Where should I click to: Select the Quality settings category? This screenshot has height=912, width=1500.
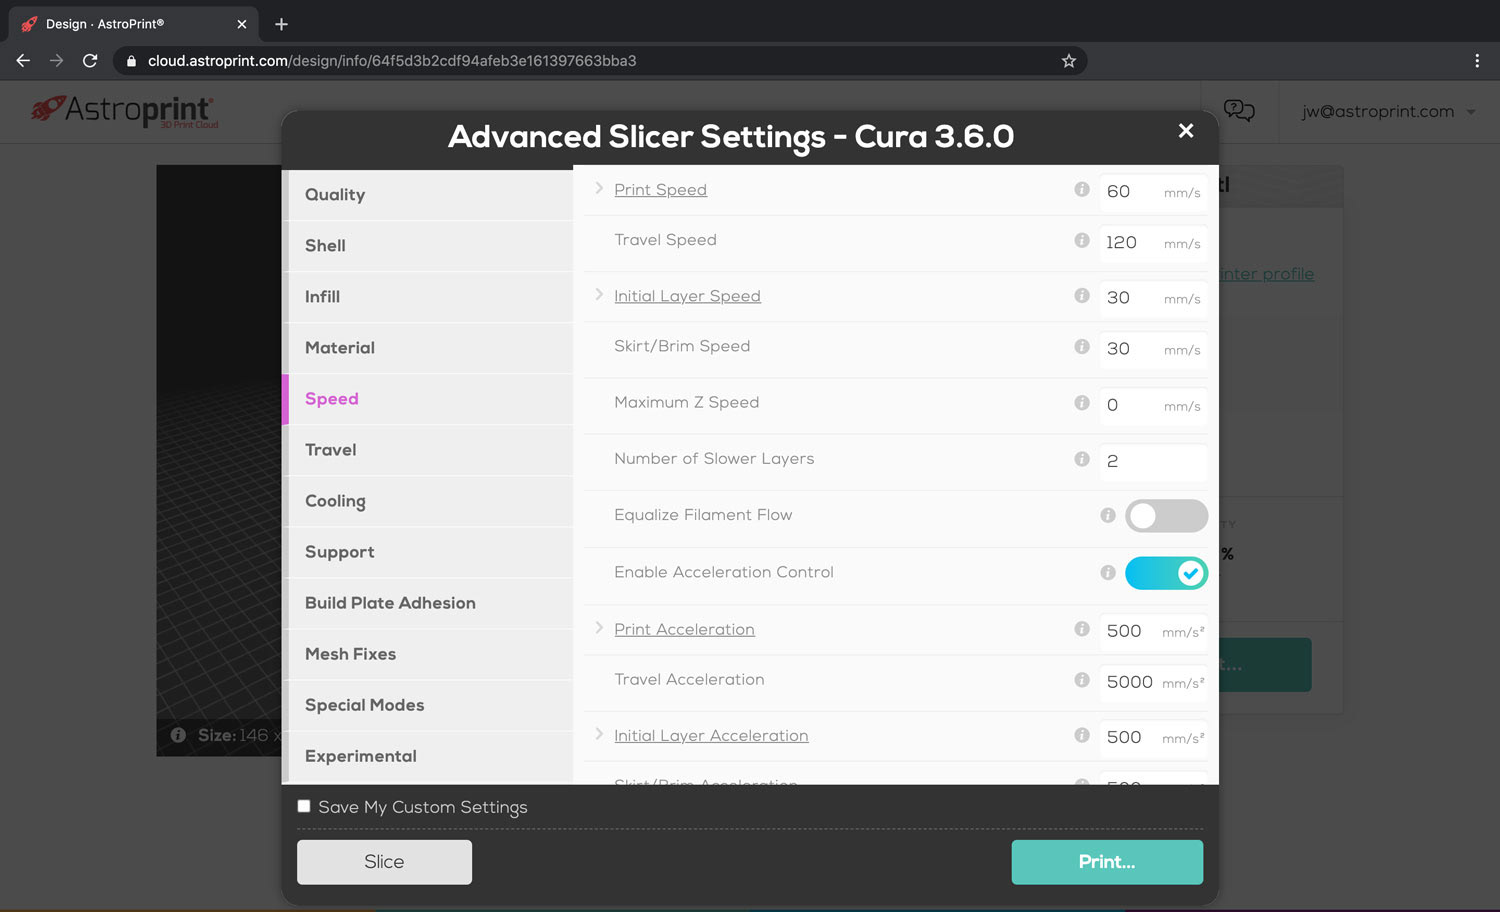coord(430,195)
